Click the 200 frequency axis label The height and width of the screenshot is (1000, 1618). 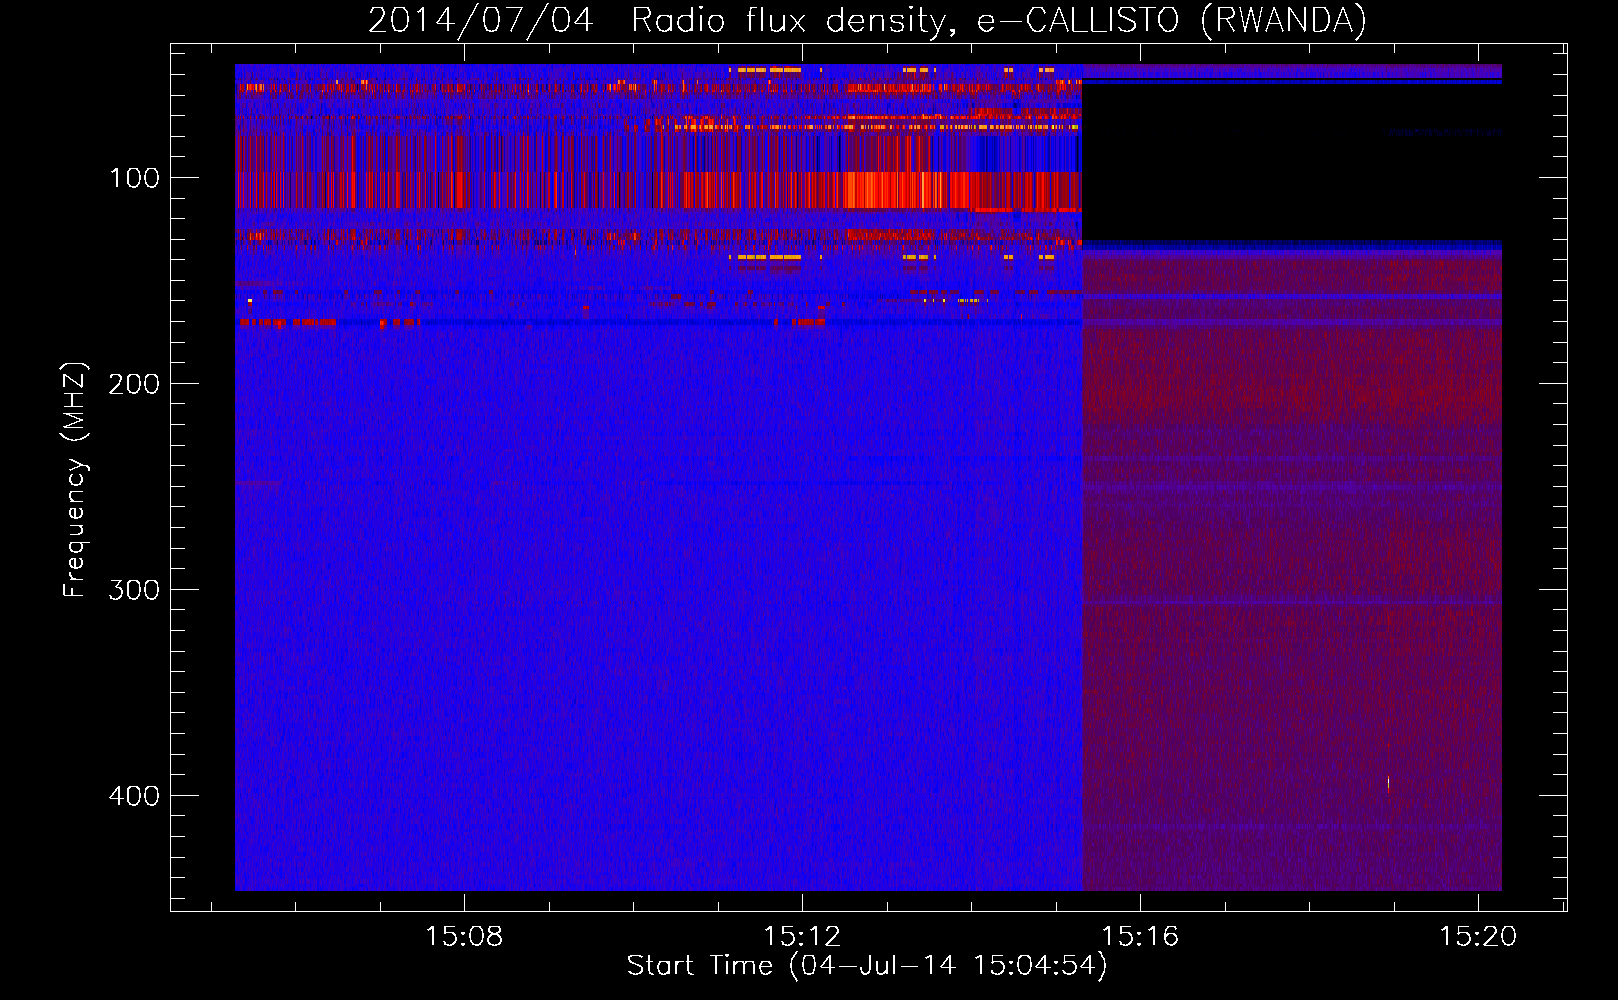(134, 385)
